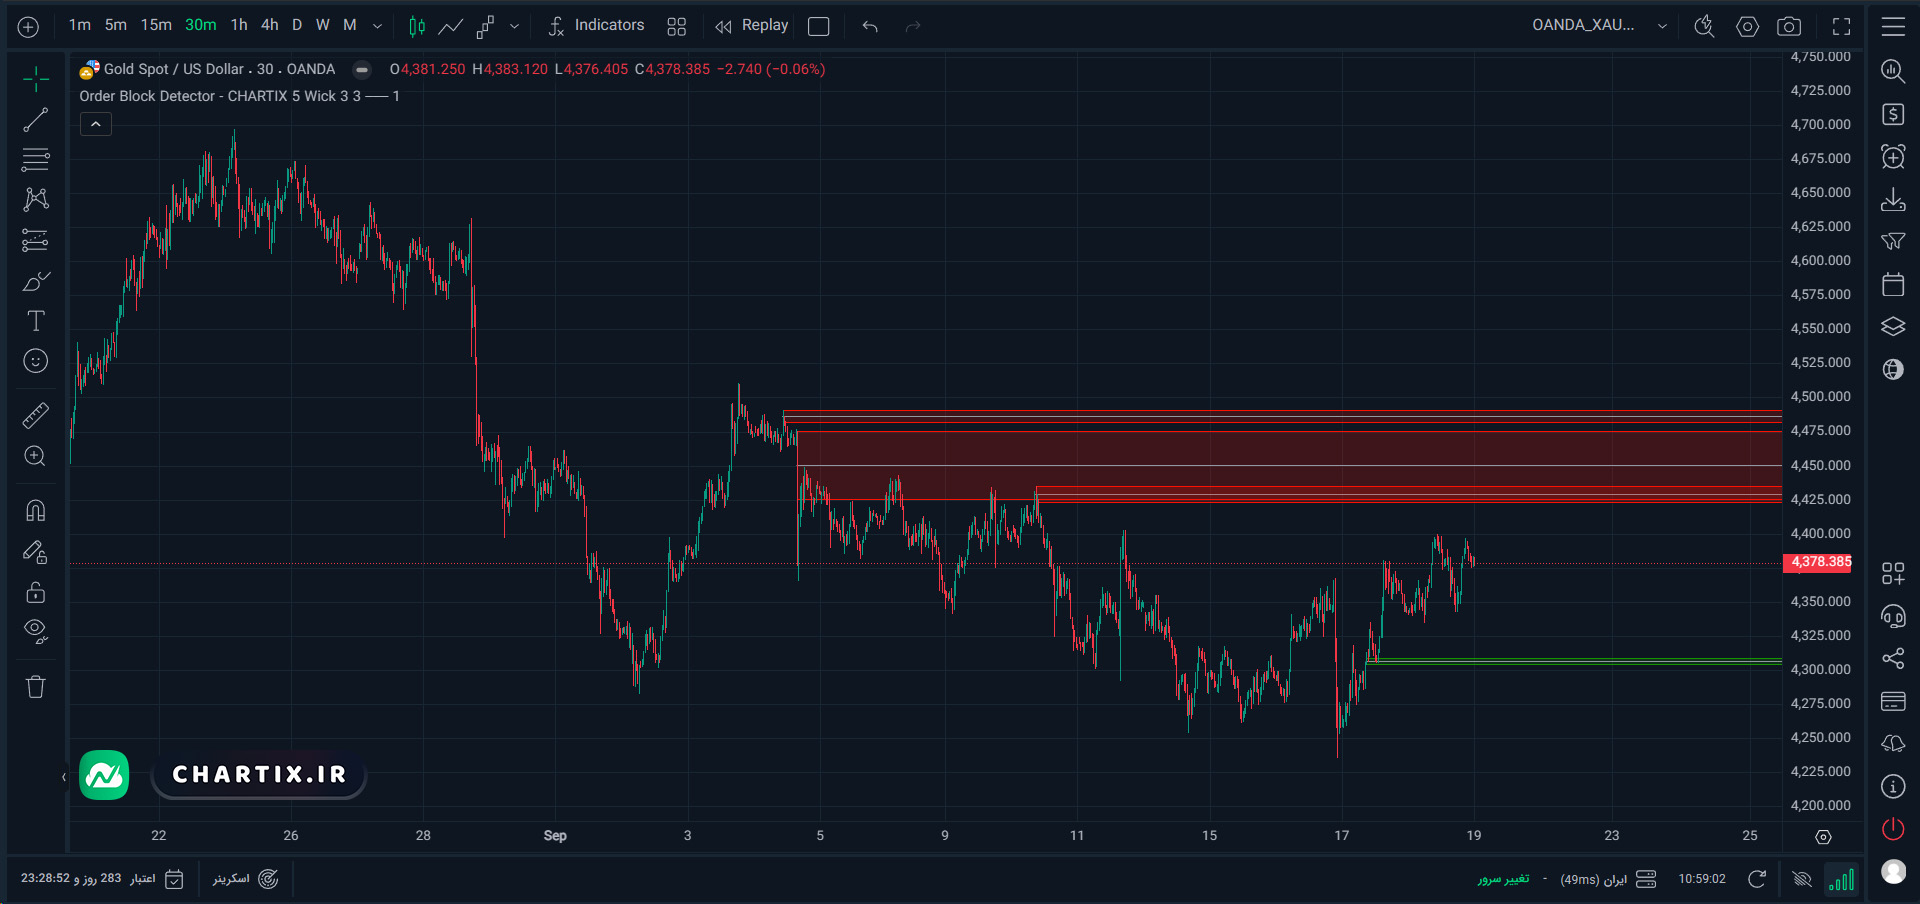The width and height of the screenshot is (1920, 904).
Task: Open the Indicators dialog
Action: [596, 25]
